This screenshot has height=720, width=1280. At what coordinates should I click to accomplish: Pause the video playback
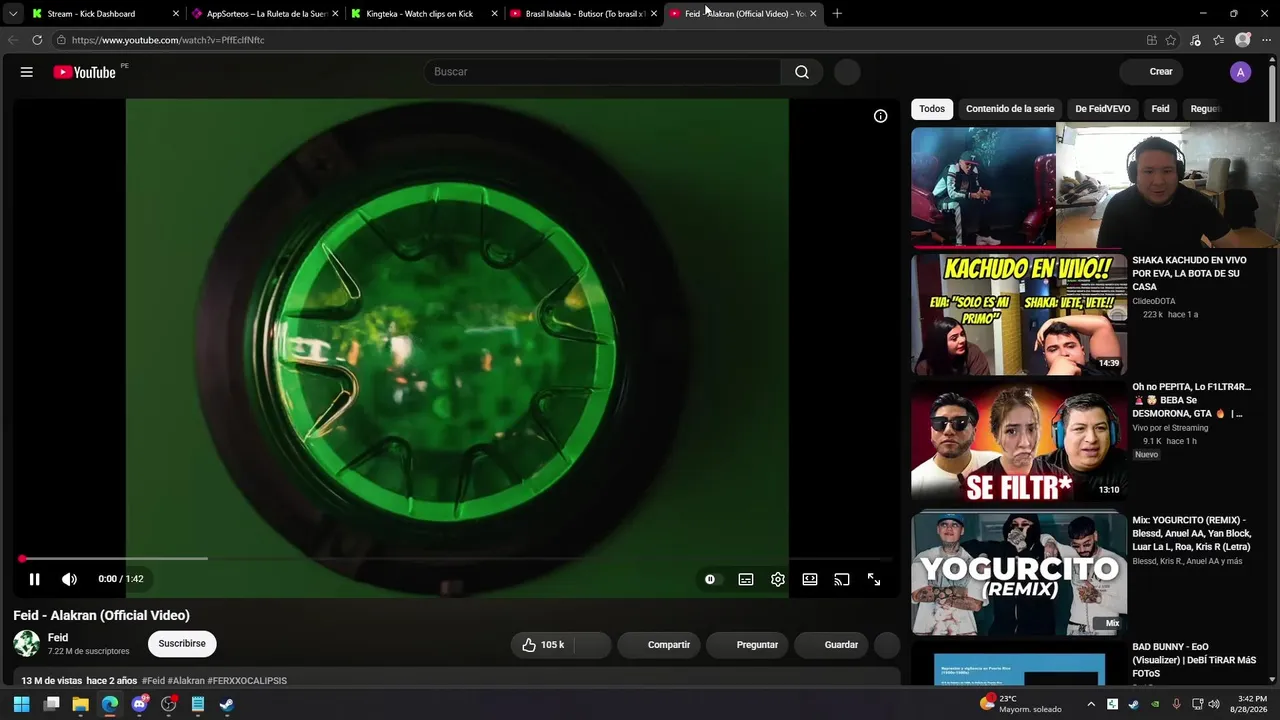click(34, 579)
